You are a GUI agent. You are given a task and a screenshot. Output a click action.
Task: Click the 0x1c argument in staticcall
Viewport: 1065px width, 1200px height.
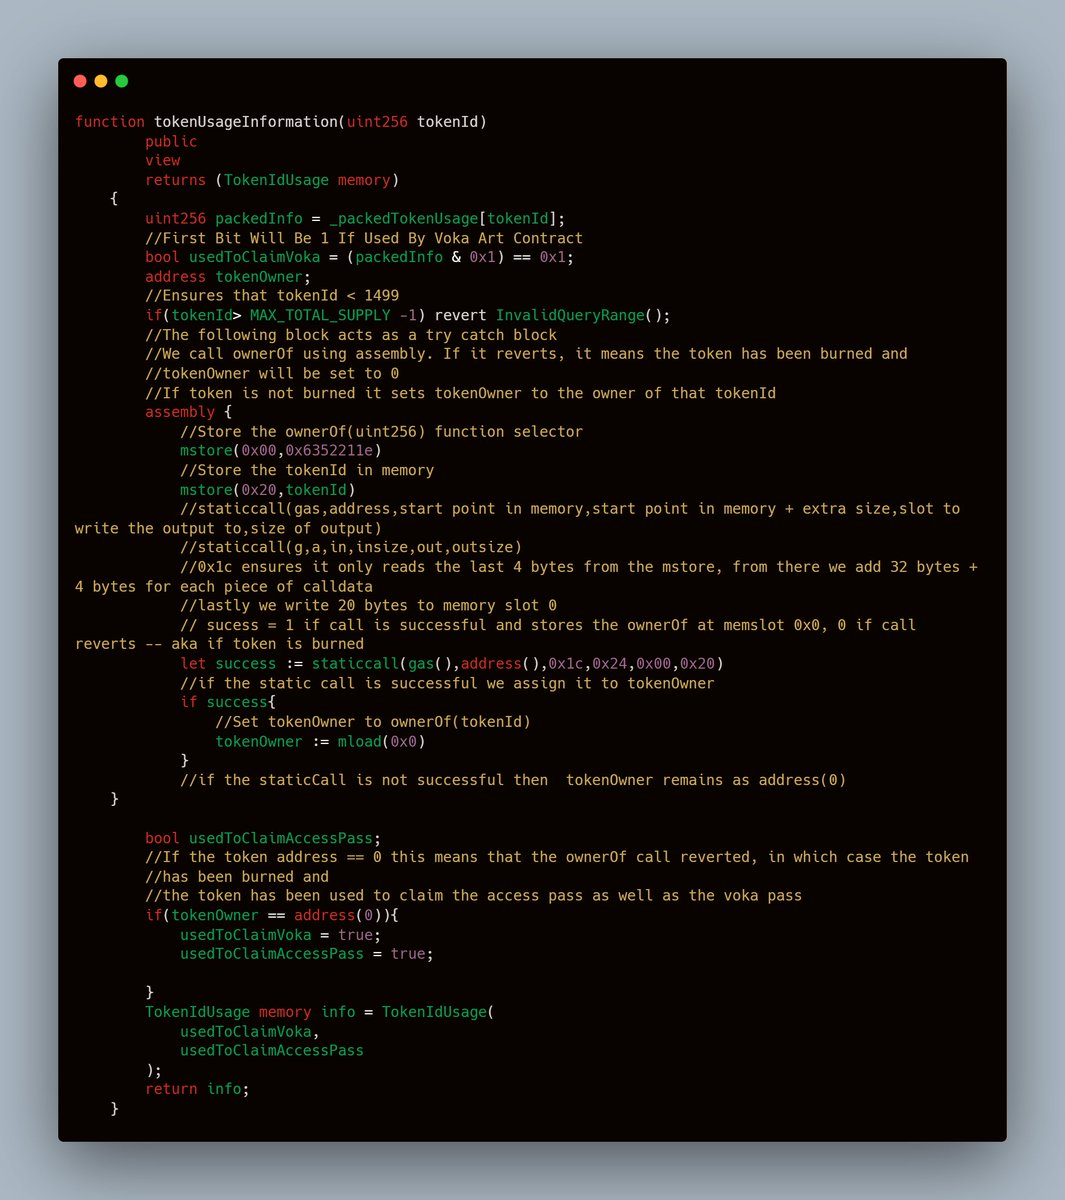(x=566, y=664)
